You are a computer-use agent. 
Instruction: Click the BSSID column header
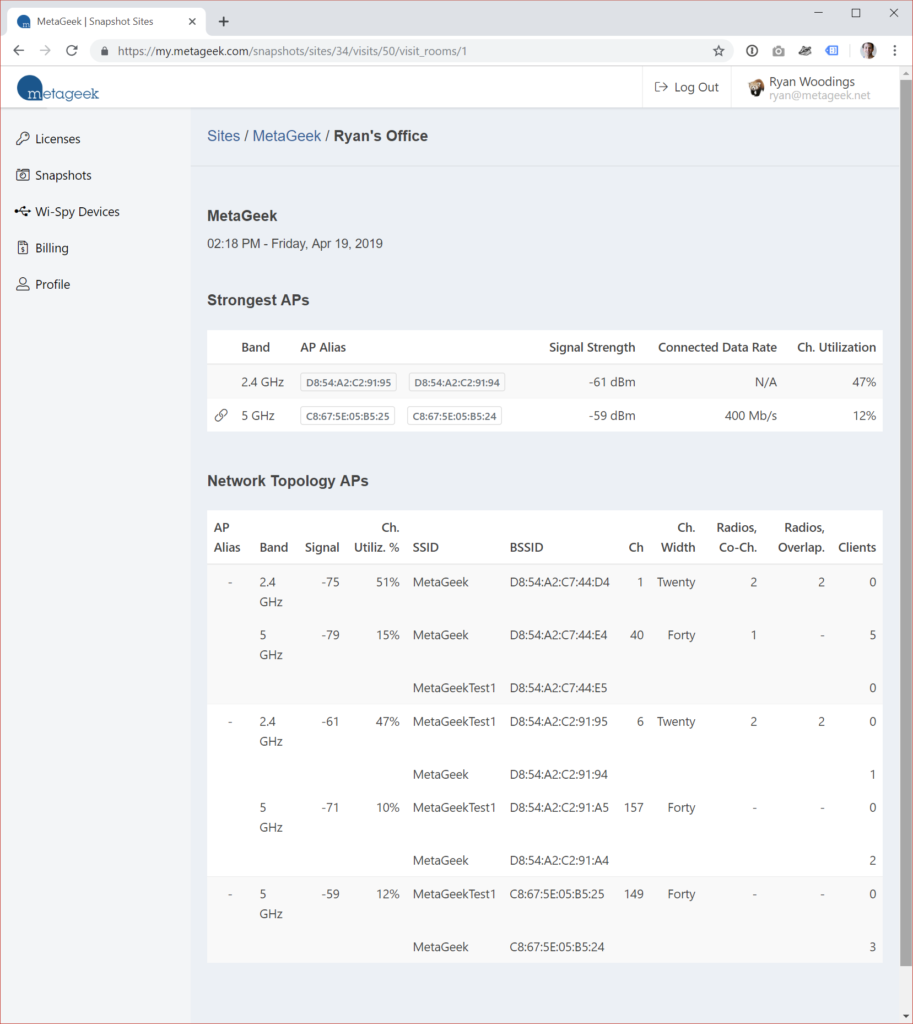[526, 547]
